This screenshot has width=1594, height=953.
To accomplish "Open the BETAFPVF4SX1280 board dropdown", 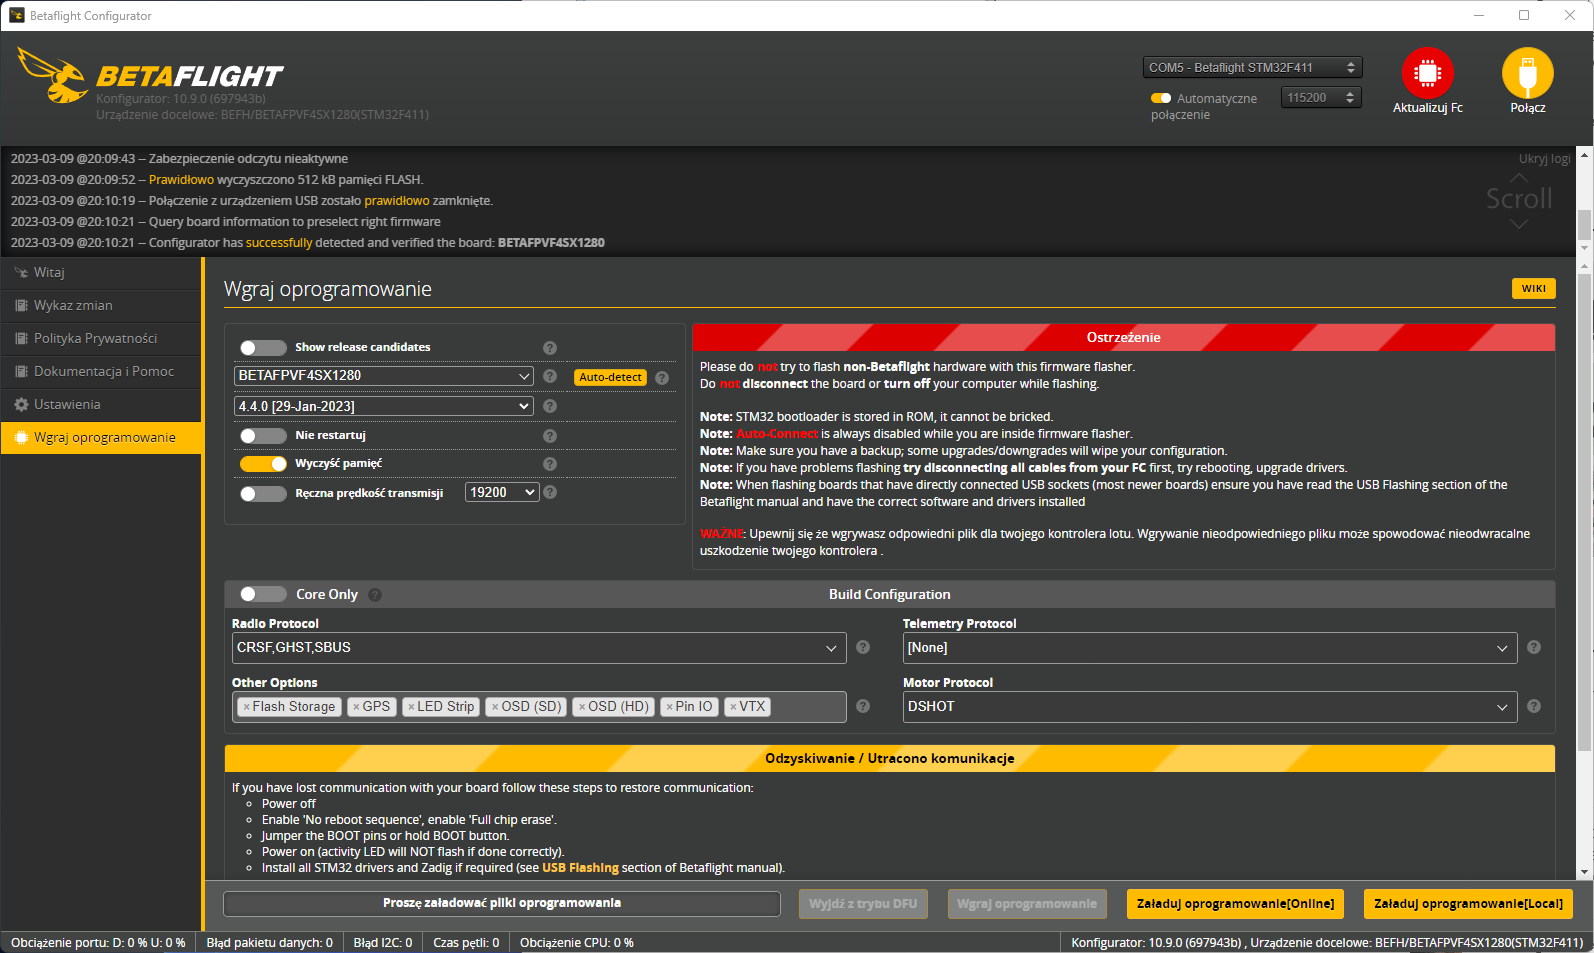I will [384, 376].
